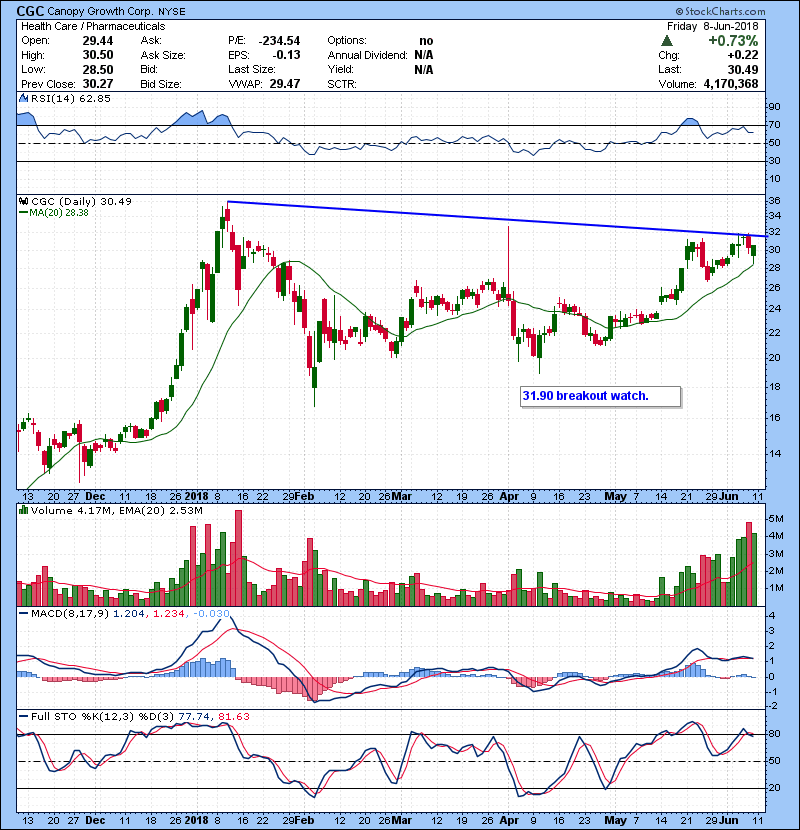This screenshot has height=830, width=800.
Task: Click the MA(20) 28.38 legend label
Action: pos(54,213)
